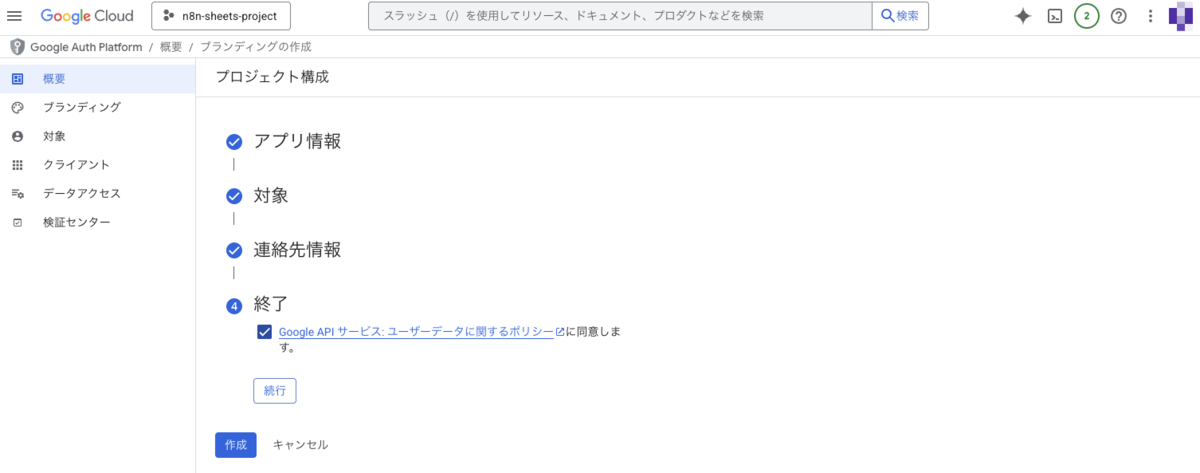Select データアクセス in the sidebar

[98, 193]
